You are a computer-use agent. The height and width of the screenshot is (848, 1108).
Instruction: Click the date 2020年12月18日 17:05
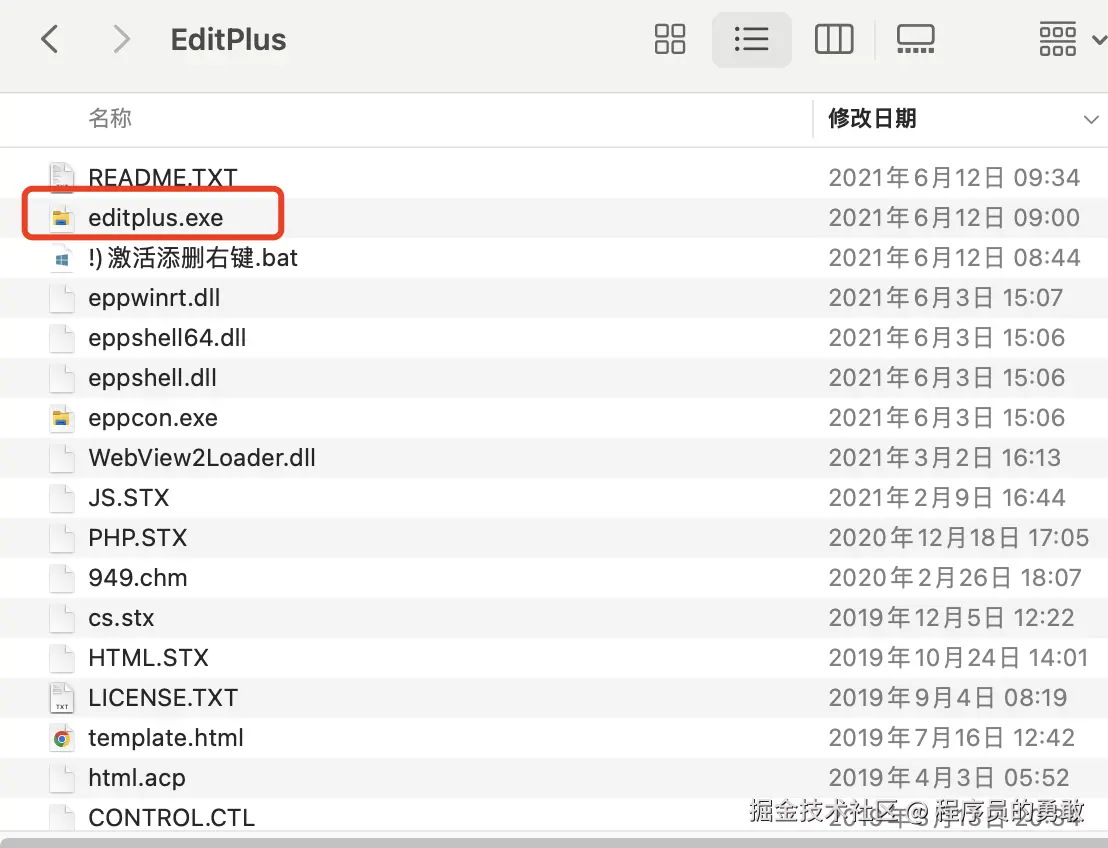959,538
